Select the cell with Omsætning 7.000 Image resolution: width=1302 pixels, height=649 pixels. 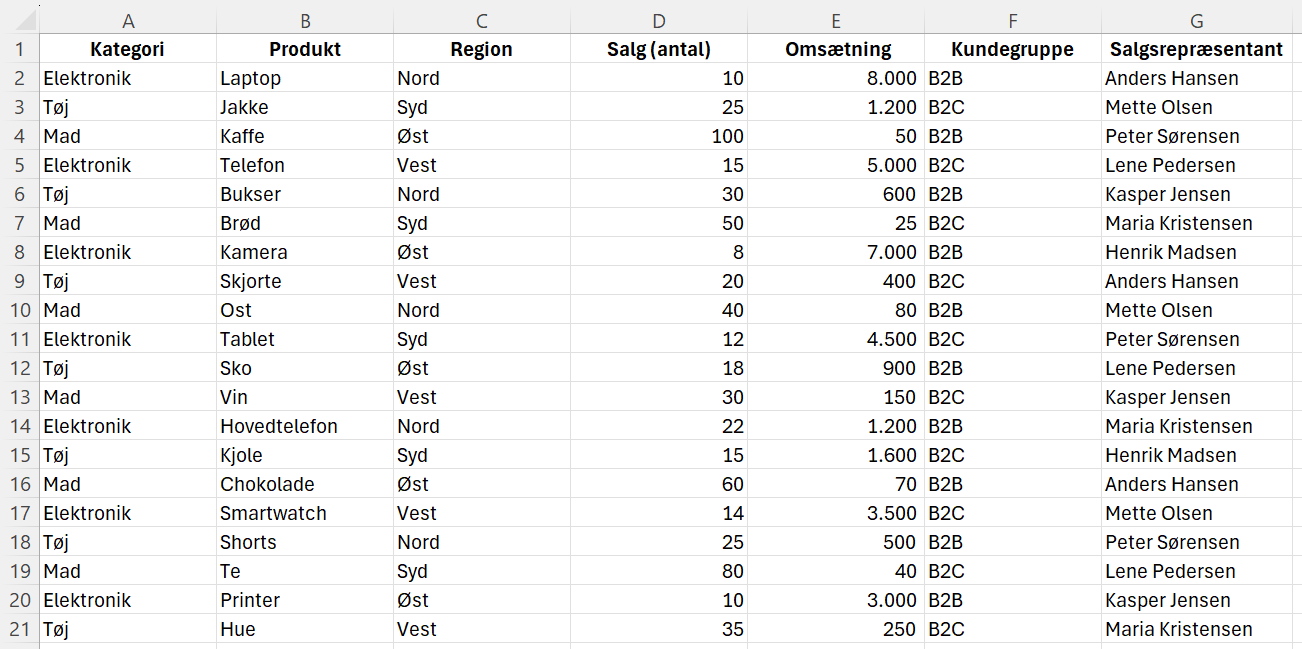[836, 252]
